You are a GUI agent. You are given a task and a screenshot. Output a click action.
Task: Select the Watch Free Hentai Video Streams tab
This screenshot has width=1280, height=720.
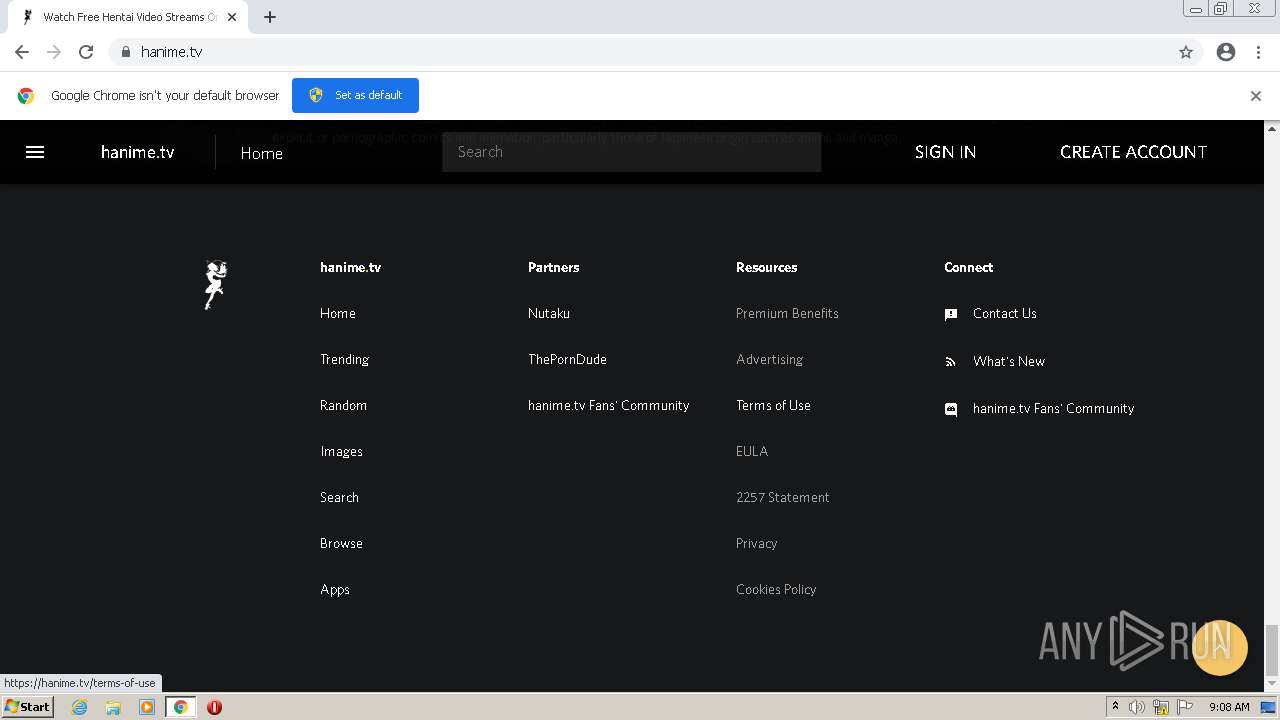128,17
